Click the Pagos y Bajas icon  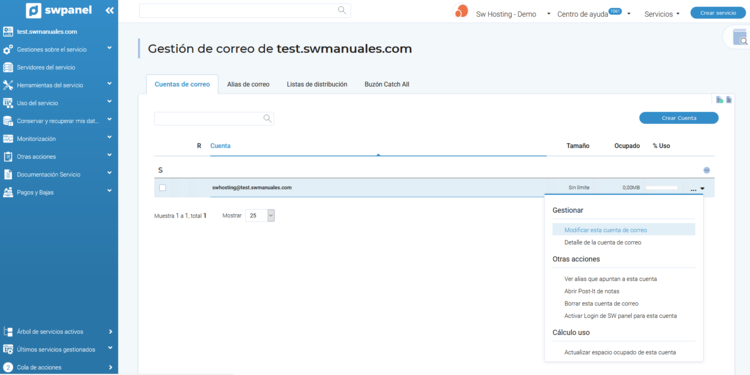(8, 192)
